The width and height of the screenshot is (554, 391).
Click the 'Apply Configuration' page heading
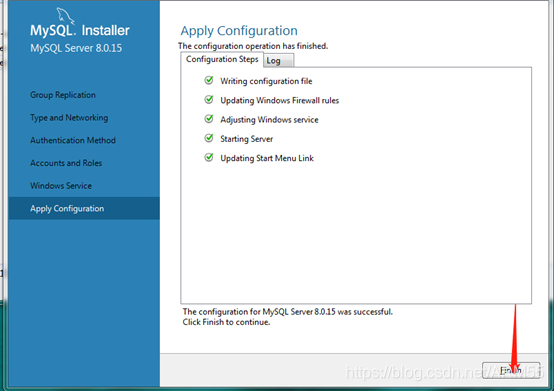(239, 31)
